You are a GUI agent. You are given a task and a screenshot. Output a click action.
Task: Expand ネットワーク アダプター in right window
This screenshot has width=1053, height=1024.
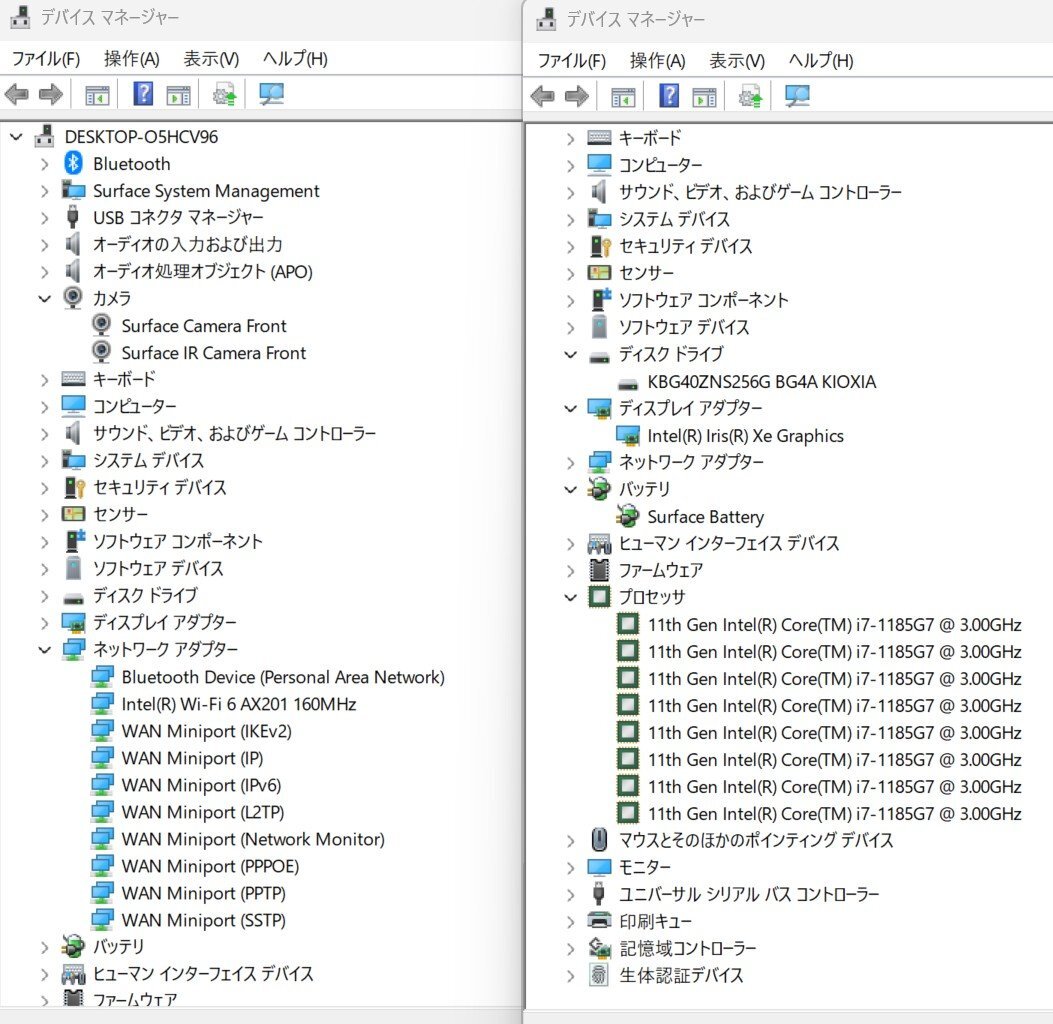coord(571,463)
